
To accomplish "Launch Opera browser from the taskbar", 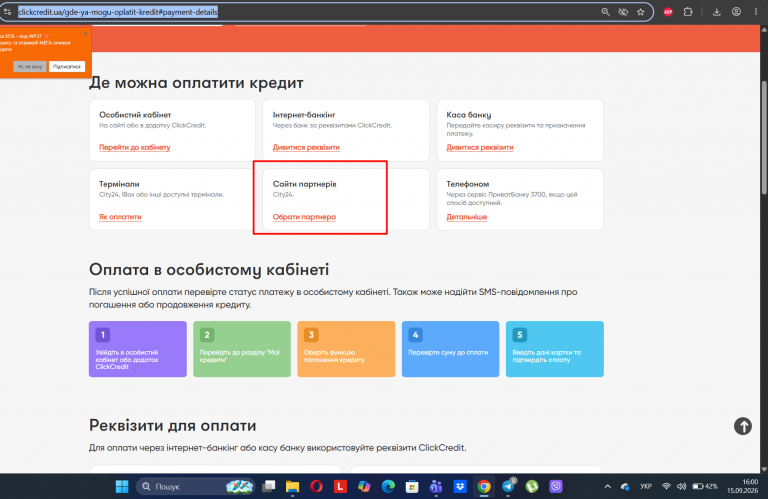I will pyautogui.click(x=316, y=486).
